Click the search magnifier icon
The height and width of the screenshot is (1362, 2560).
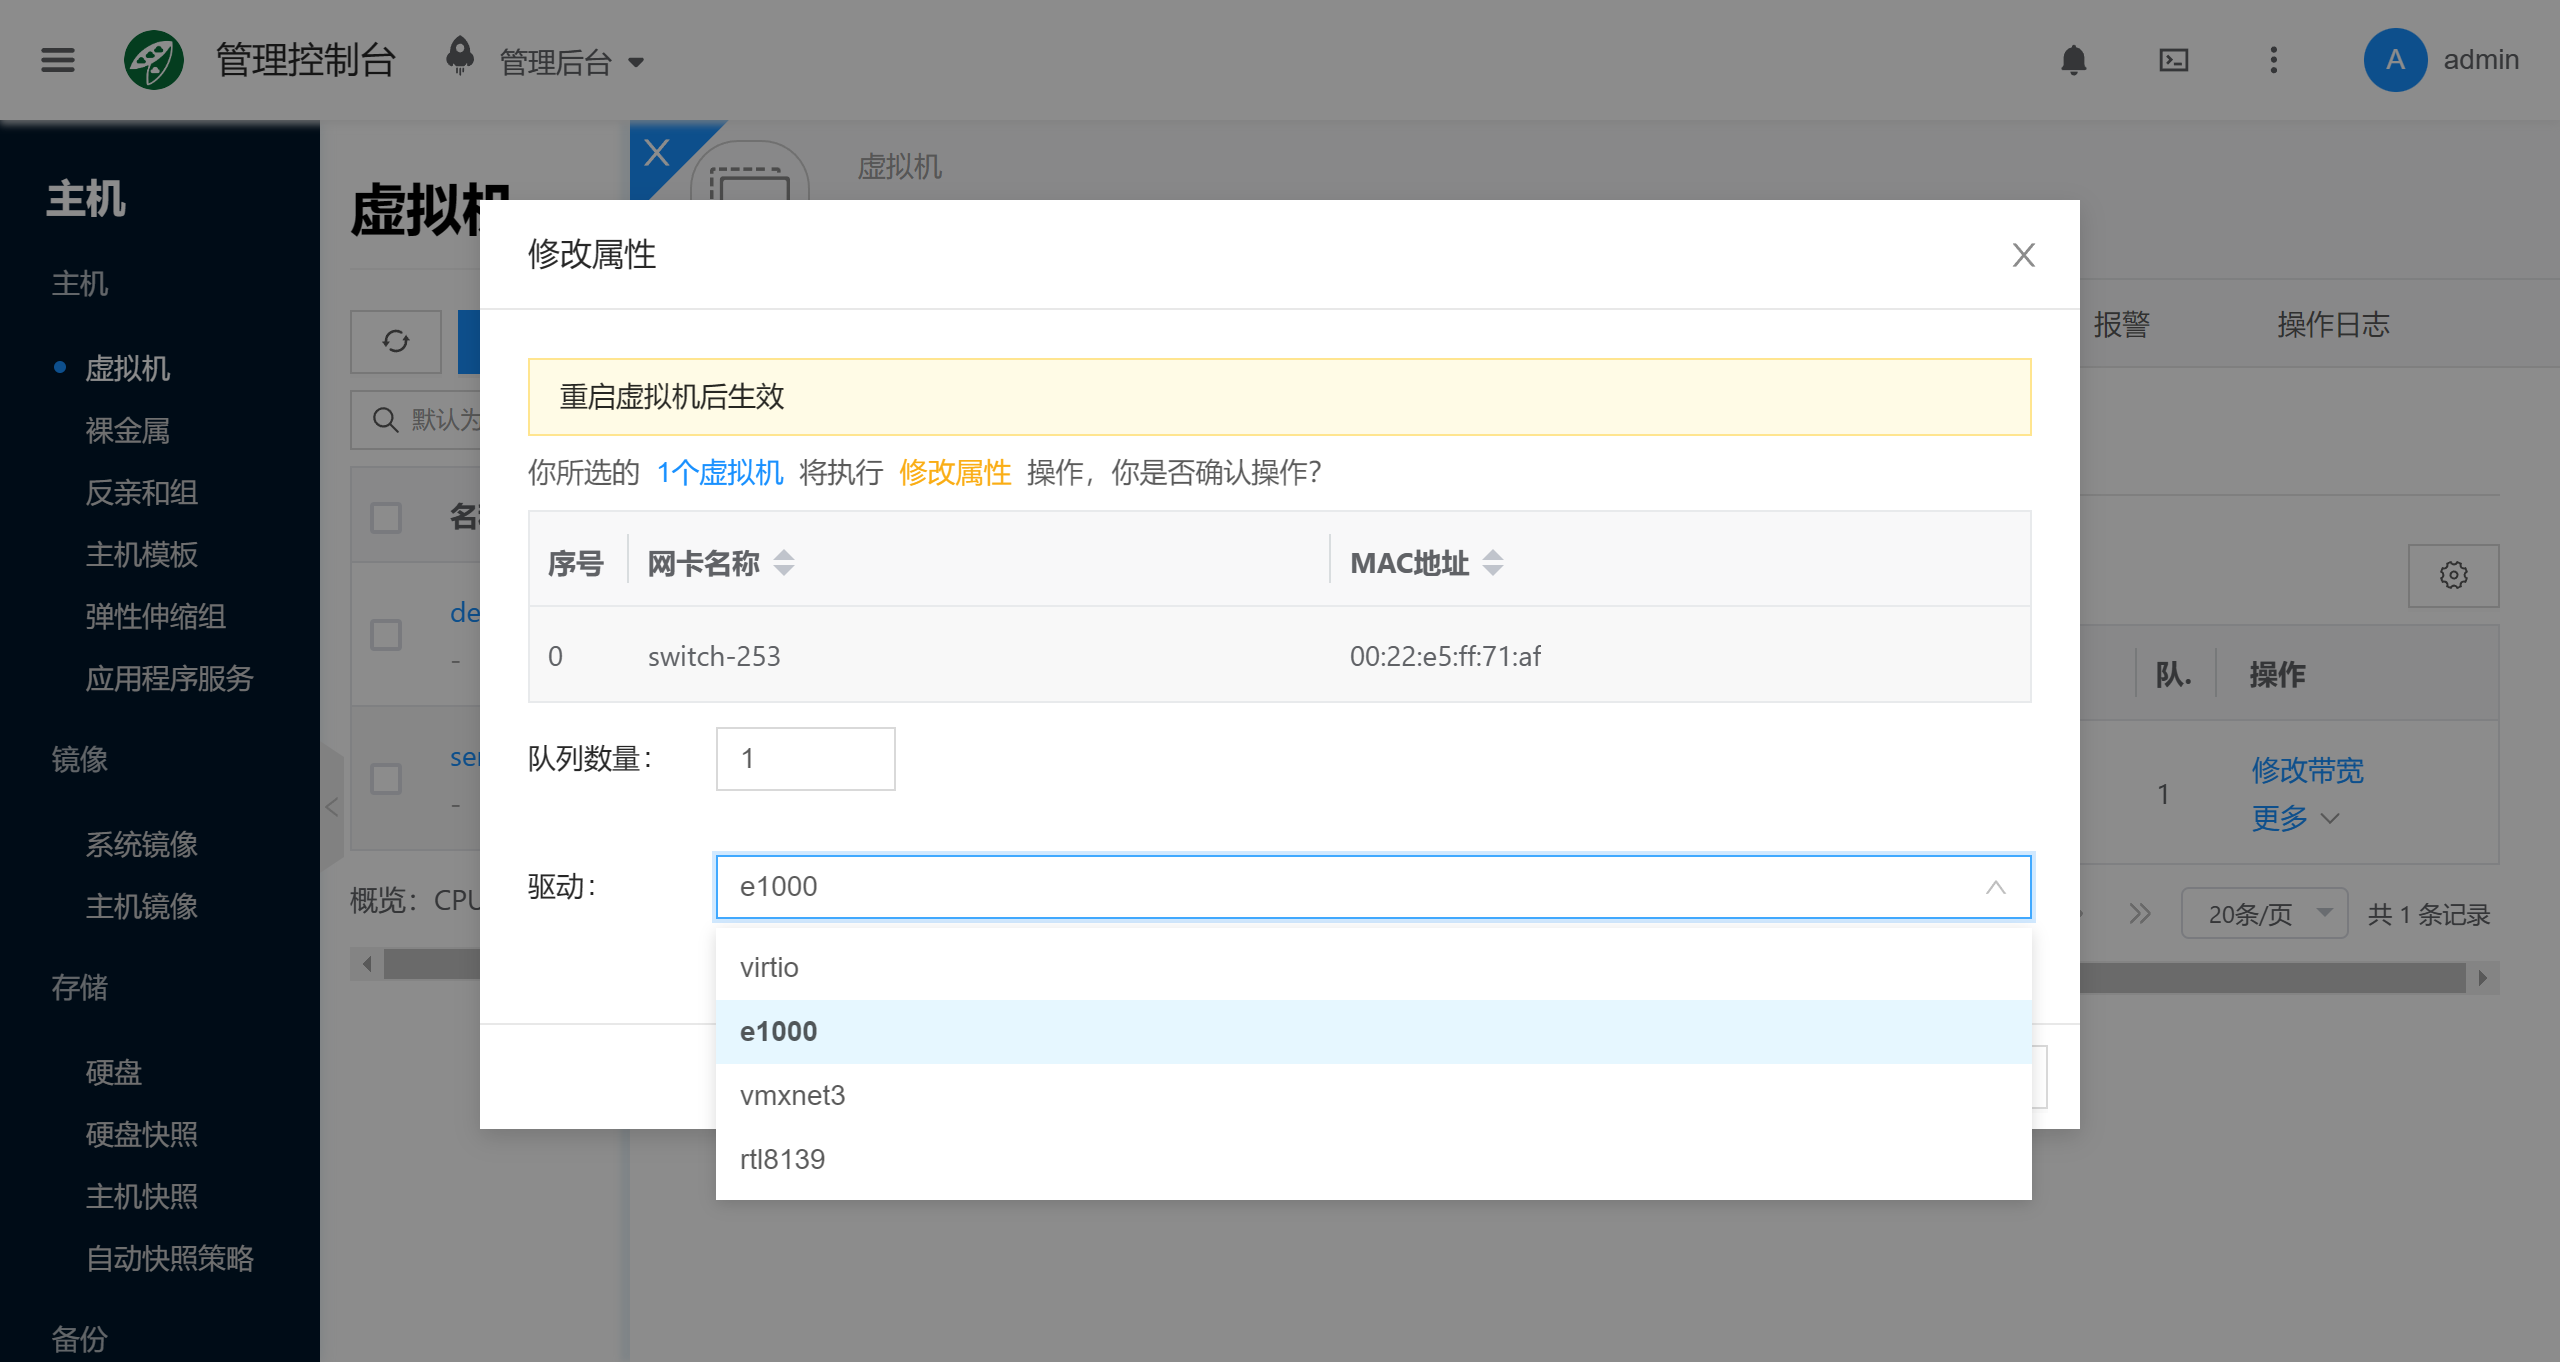[385, 419]
